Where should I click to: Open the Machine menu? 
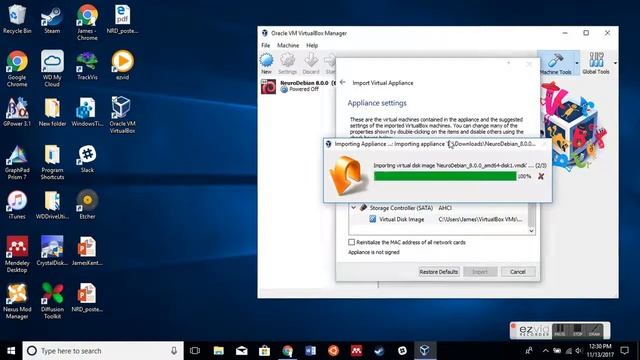point(288,45)
